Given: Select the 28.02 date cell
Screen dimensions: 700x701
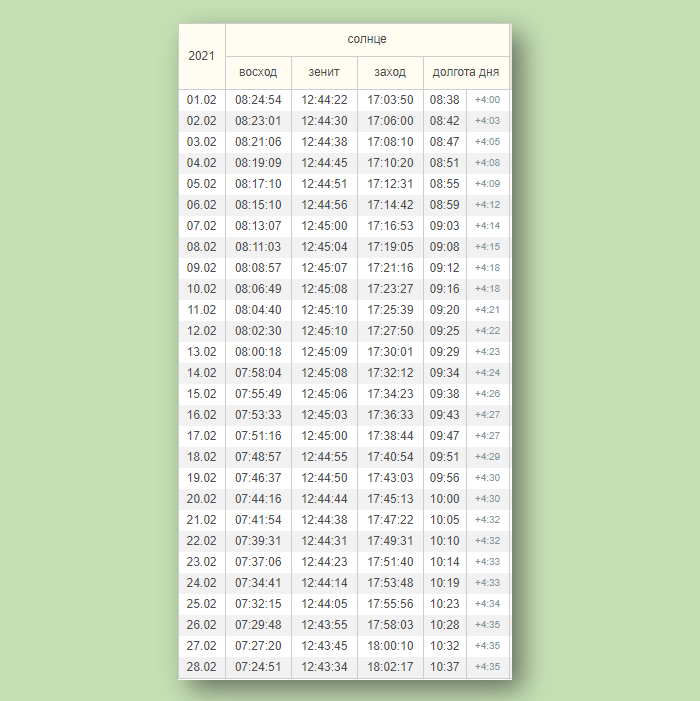Looking at the screenshot, I should click(202, 667).
